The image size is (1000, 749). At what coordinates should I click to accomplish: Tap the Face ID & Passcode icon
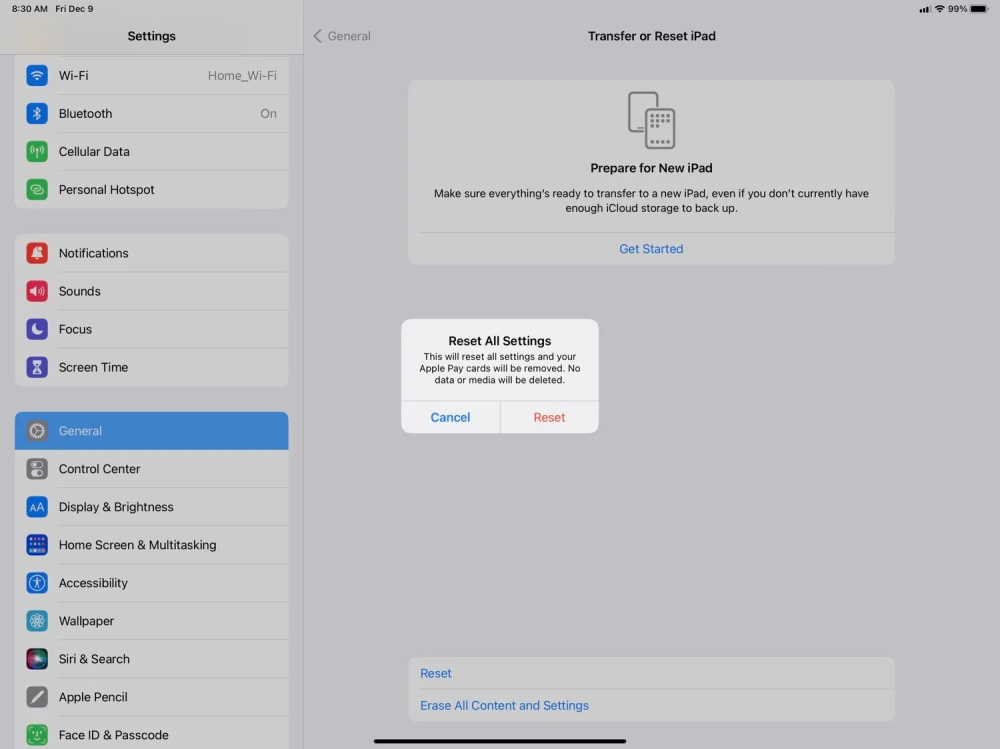click(x=37, y=734)
